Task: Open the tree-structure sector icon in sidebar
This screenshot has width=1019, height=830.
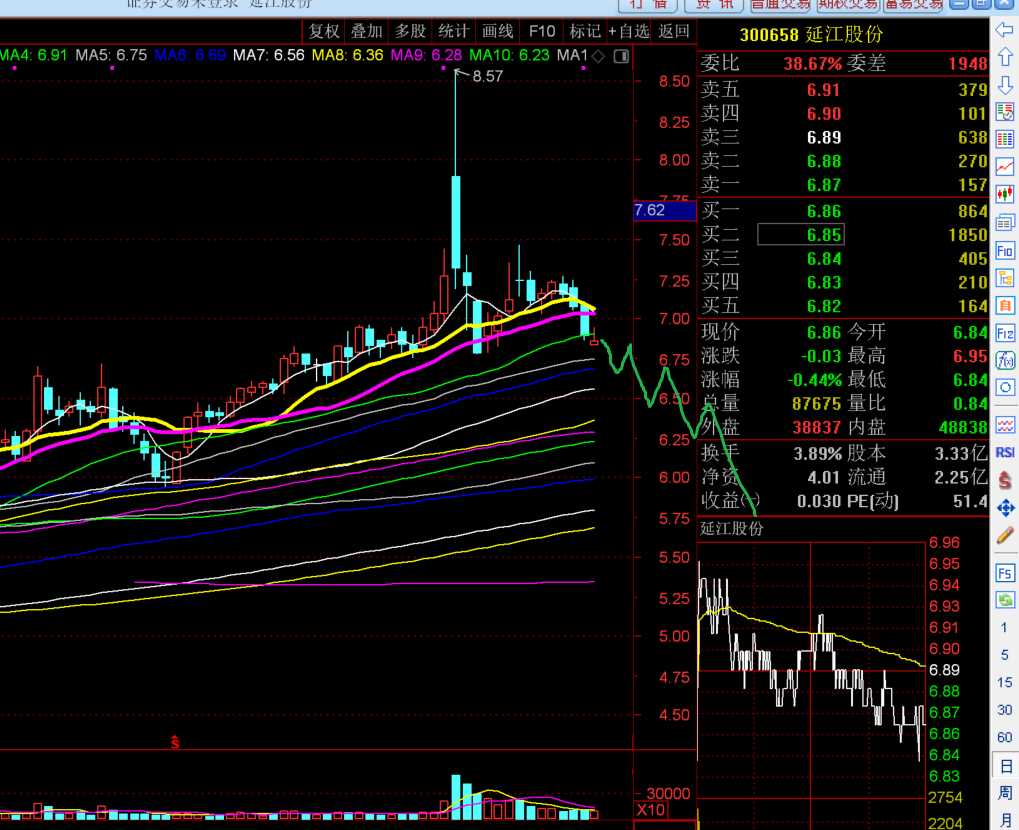Action: tap(1005, 278)
